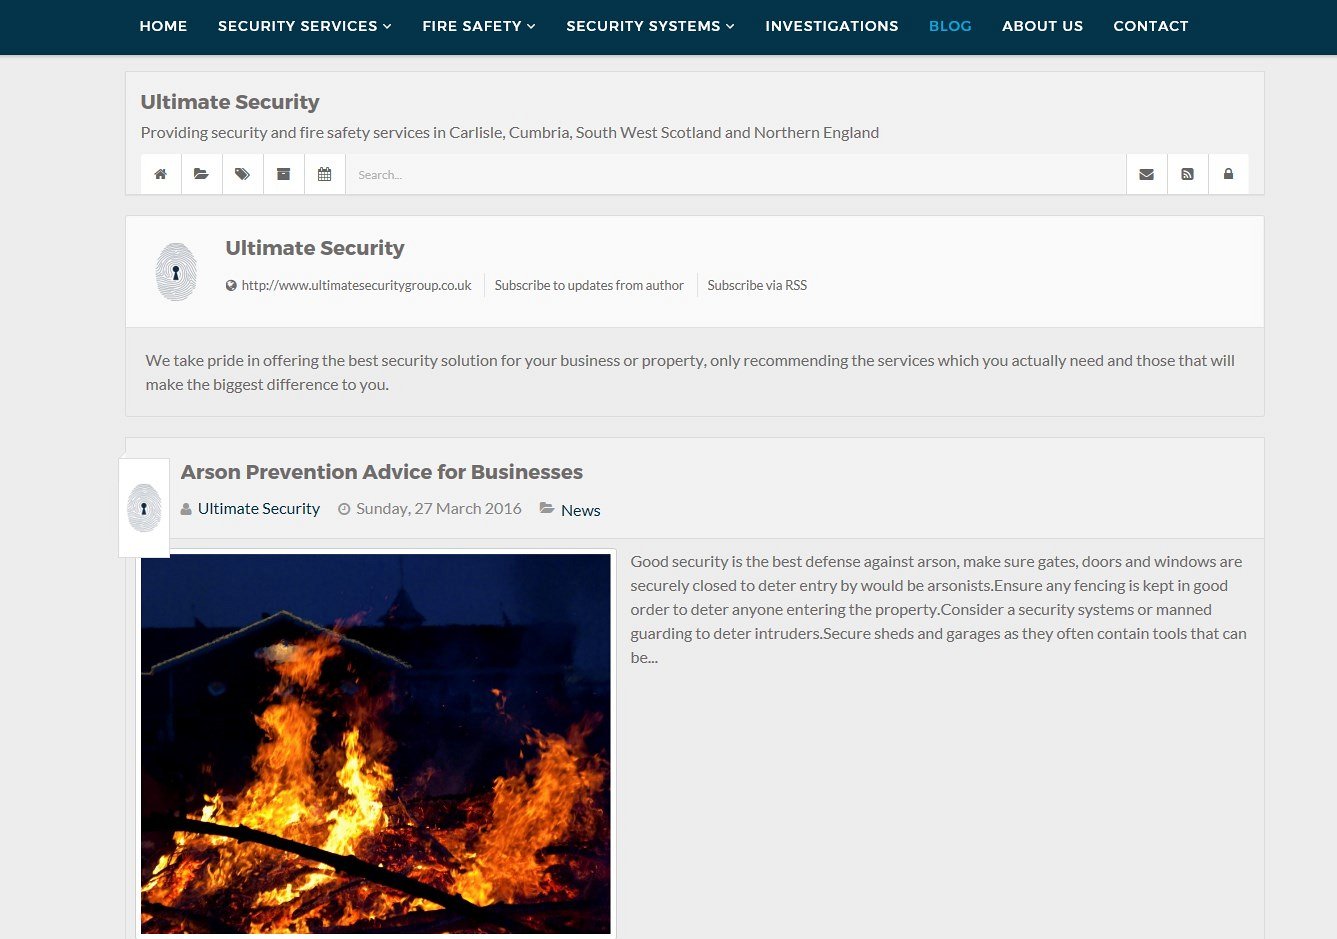Expand the Security Systems dropdown menu
The image size is (1337, 939).
[x=650, y=26]
